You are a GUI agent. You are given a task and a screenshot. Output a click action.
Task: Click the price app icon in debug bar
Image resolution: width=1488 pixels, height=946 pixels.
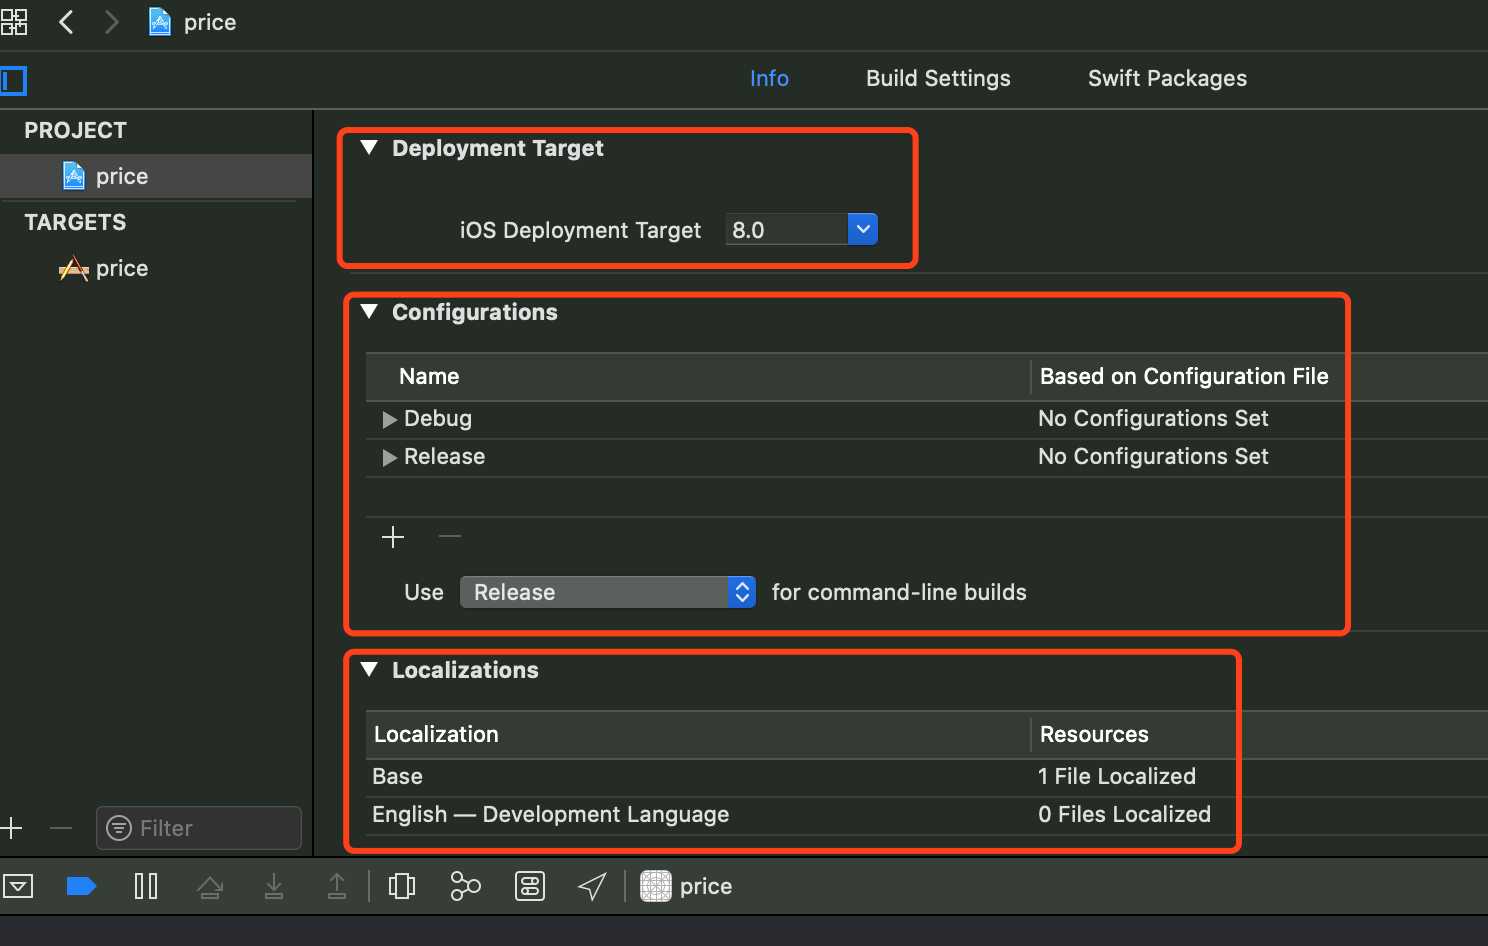tap(656, 886)
